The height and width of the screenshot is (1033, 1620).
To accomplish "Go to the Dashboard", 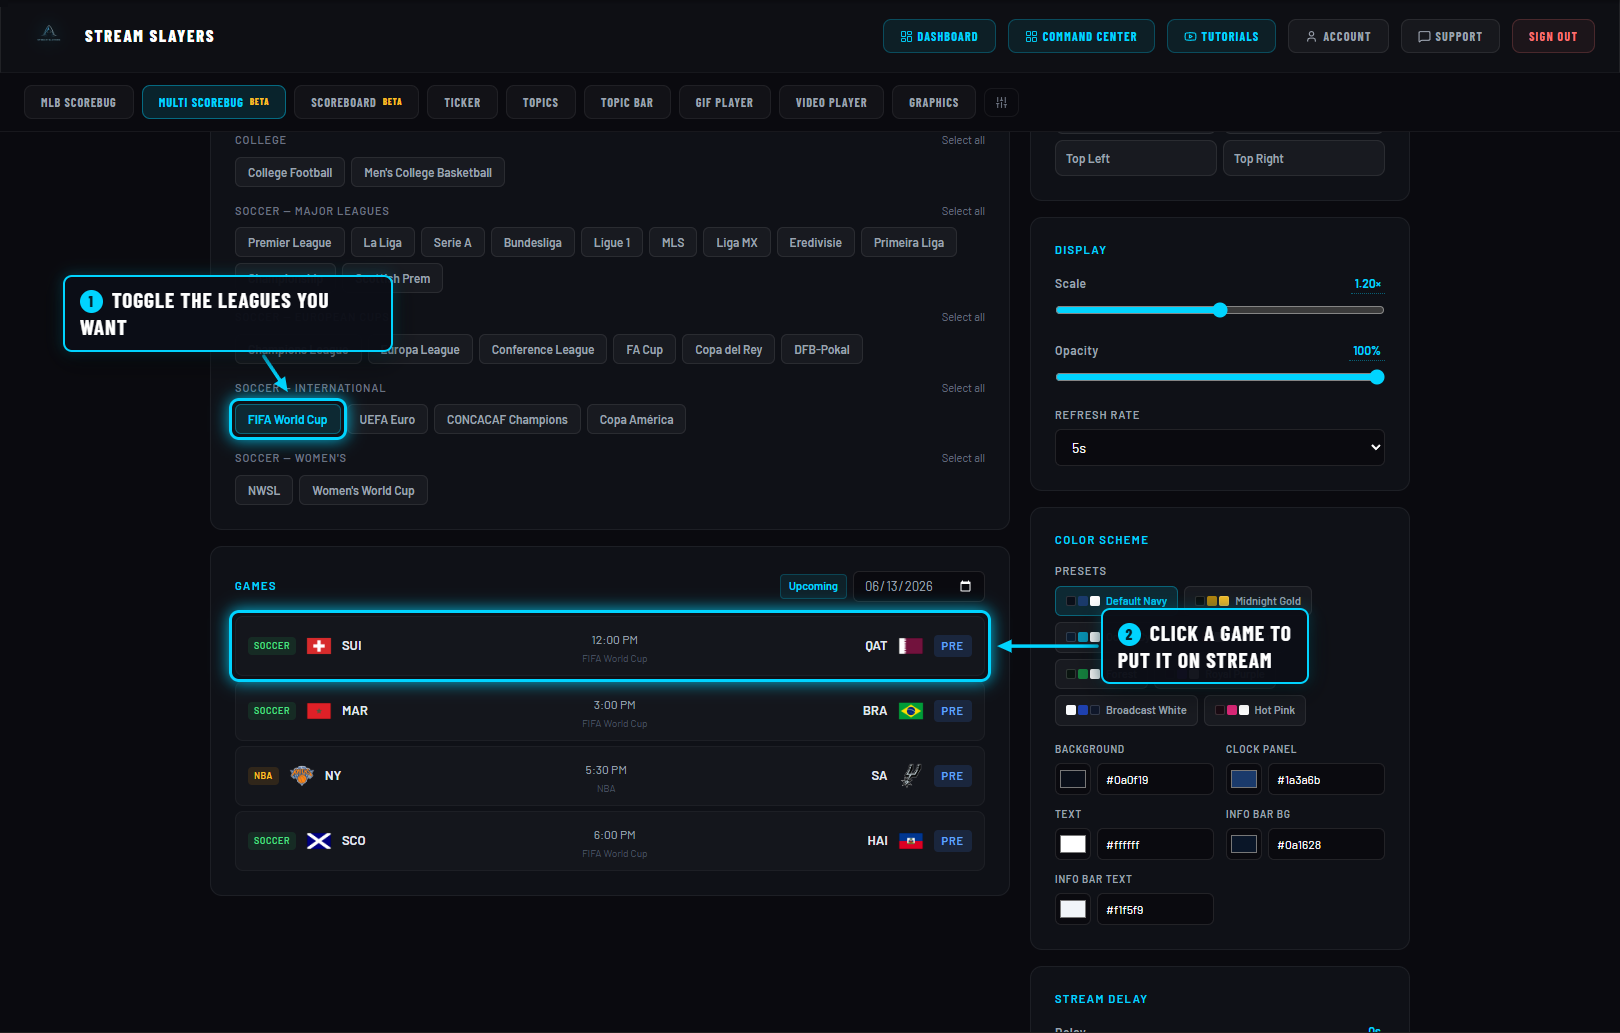I will (939, 36).
